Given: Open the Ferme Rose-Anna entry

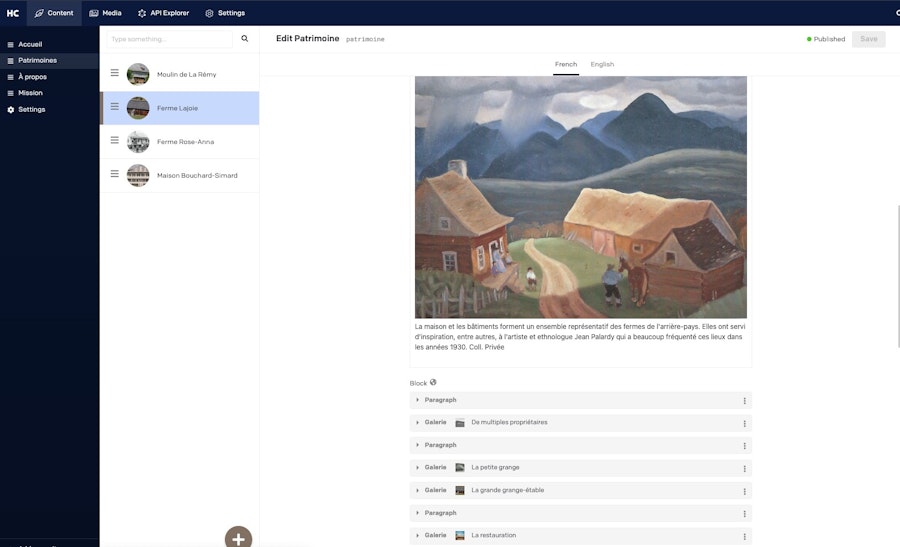Looking at the screenshot, I should coord(180,142).
